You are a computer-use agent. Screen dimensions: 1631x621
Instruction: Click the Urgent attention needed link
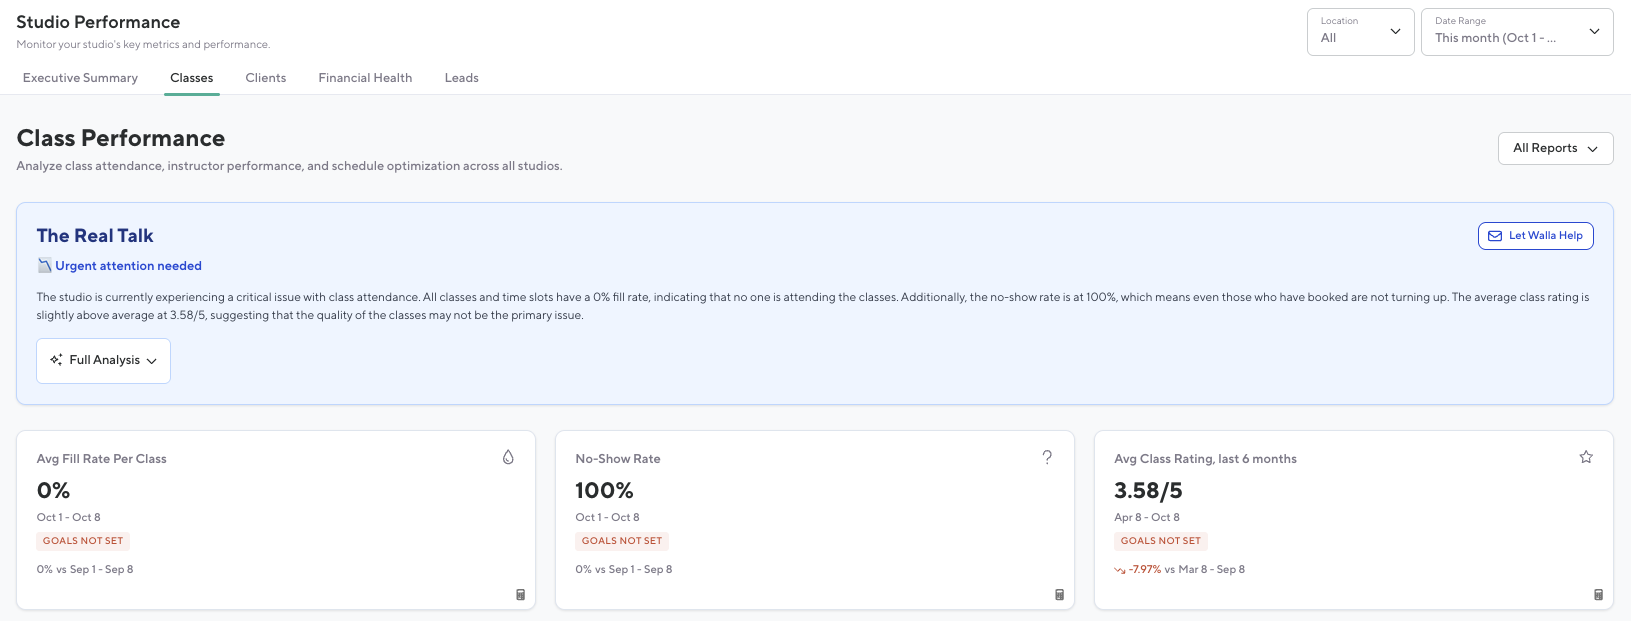coord(128,266)
